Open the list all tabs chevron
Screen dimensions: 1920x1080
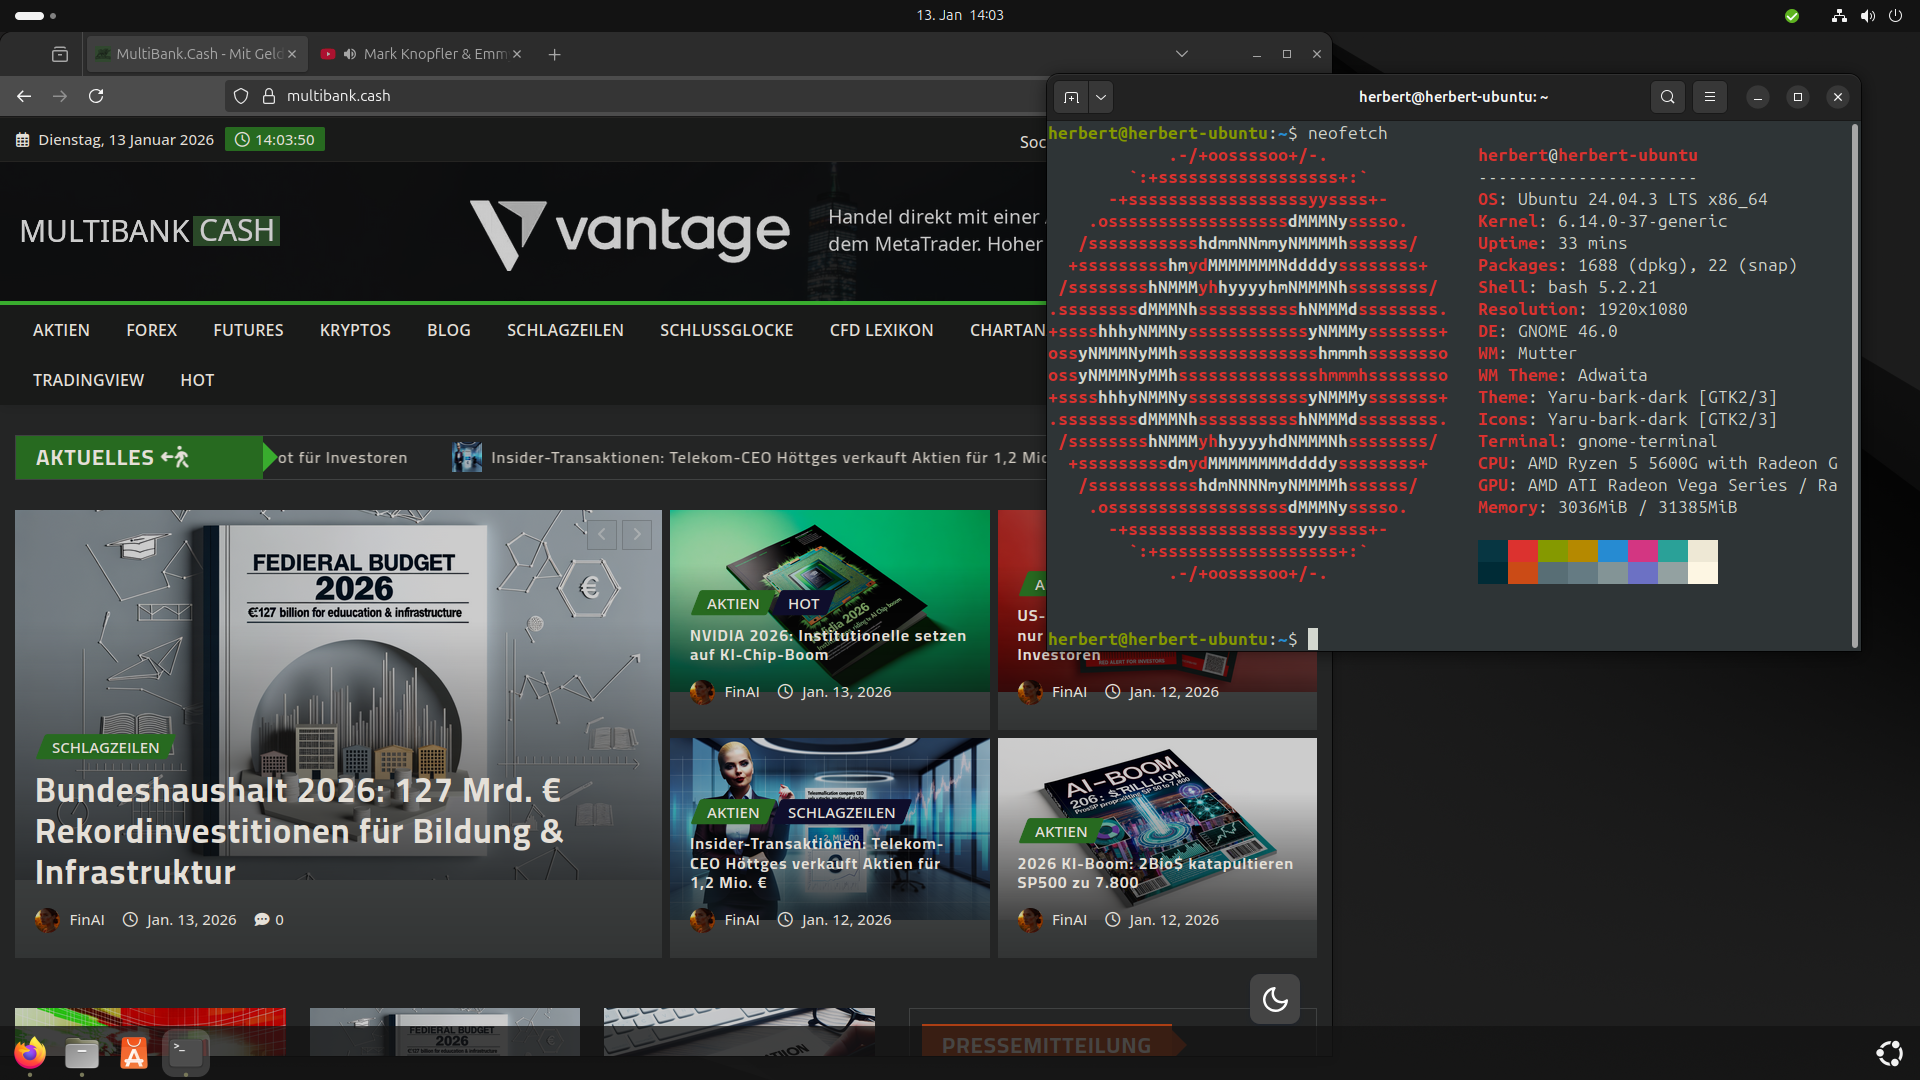[x=1181, y=54]
